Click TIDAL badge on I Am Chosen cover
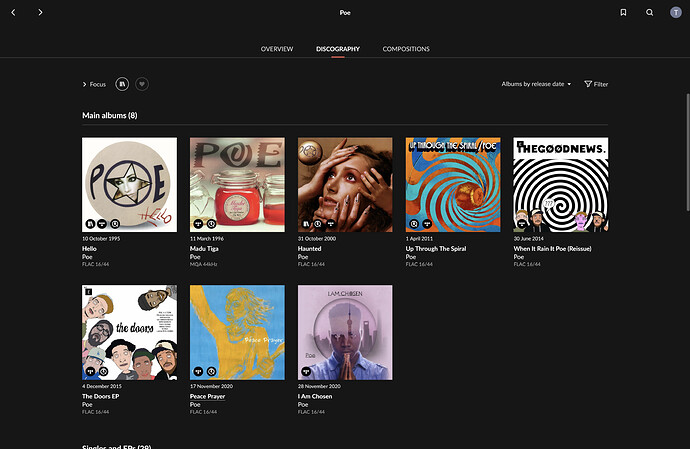 pyautogui.click(x=306, y=372)
